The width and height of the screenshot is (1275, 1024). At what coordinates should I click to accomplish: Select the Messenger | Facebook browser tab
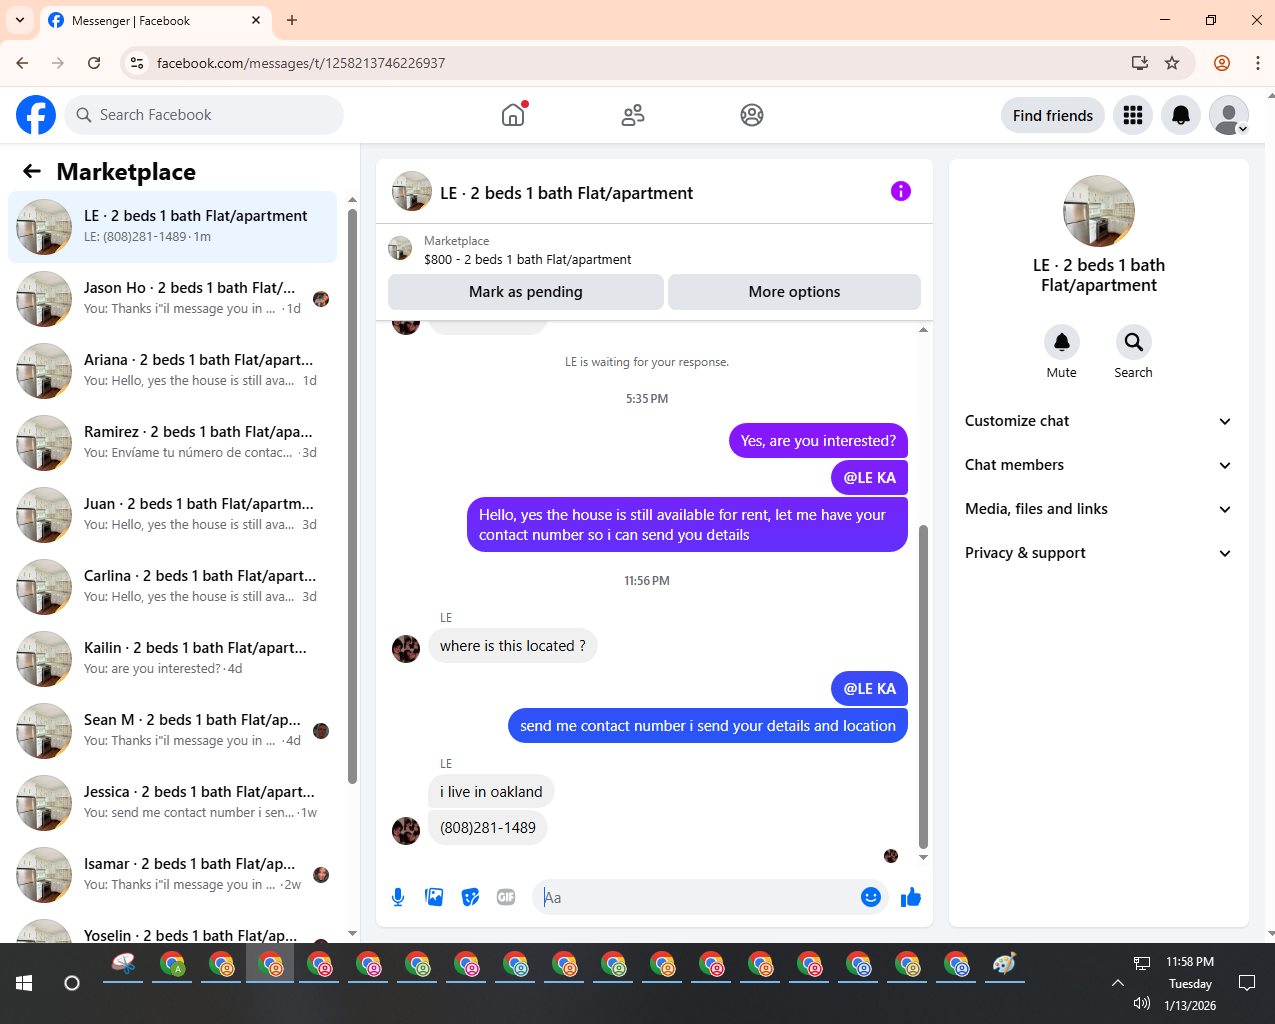155,21
